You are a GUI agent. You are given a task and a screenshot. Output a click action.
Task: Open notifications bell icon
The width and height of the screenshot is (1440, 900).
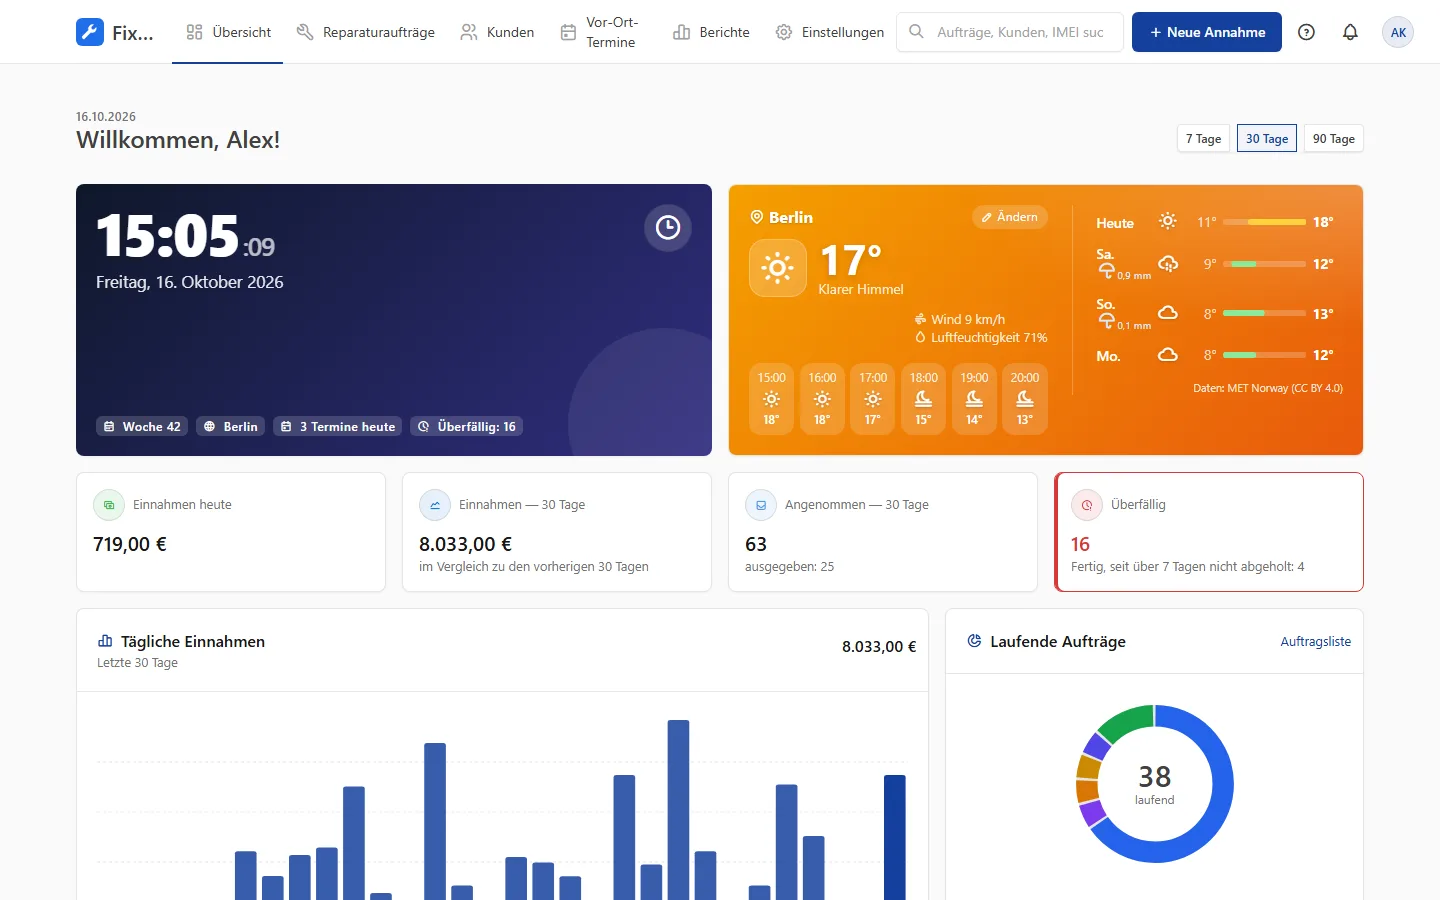pos(1350,32)
